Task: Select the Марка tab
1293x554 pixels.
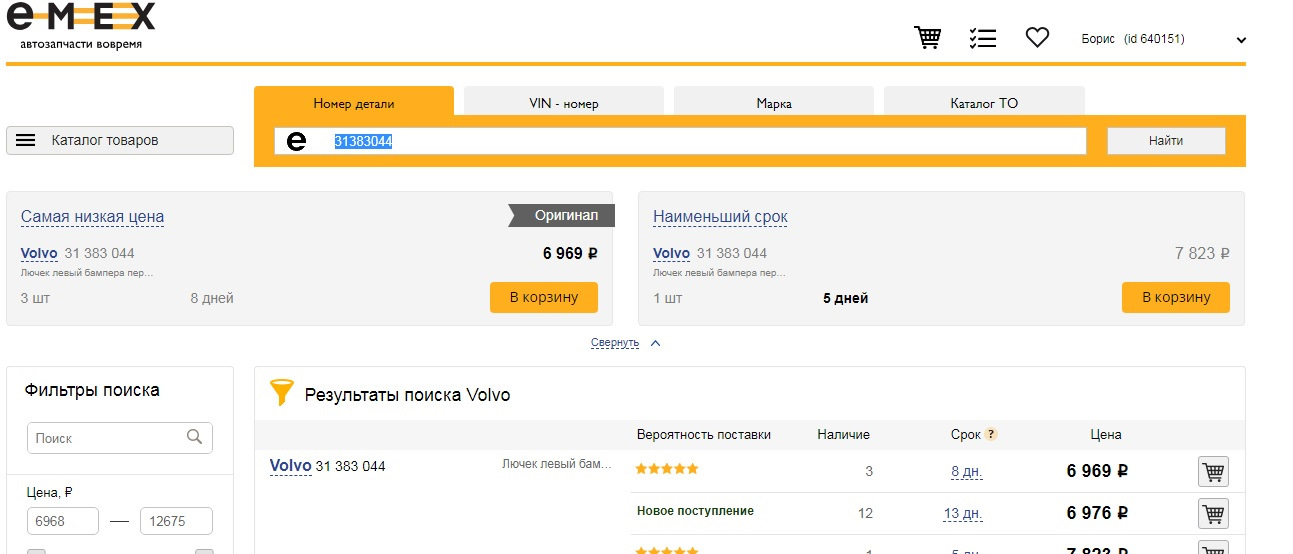Action: pos(774,102)
